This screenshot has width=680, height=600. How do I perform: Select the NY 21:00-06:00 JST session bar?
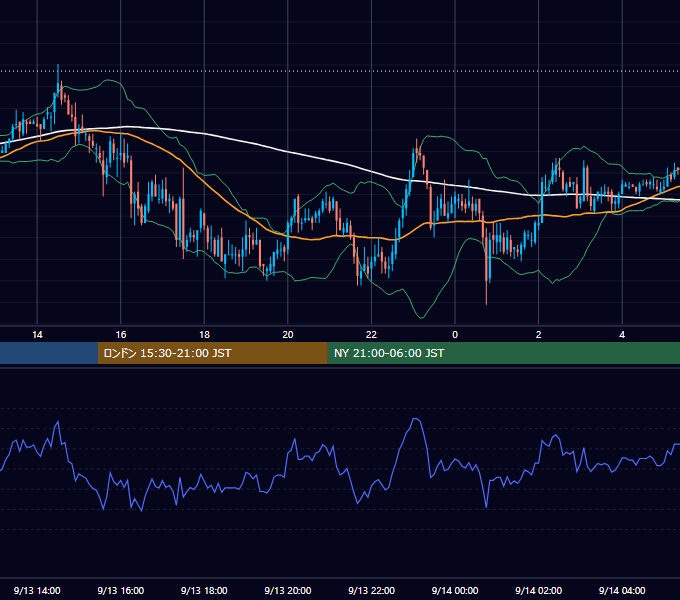(503, 353)
